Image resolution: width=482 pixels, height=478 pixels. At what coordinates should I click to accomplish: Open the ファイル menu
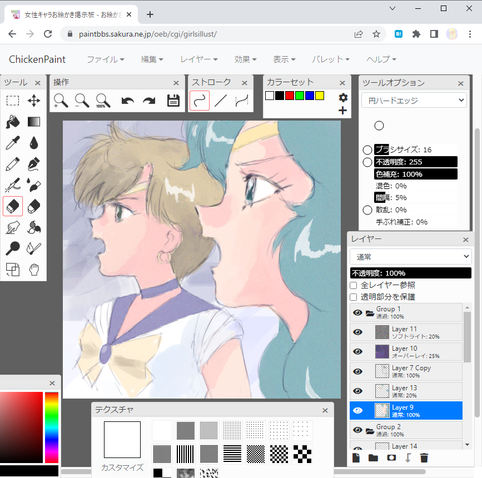105,59
